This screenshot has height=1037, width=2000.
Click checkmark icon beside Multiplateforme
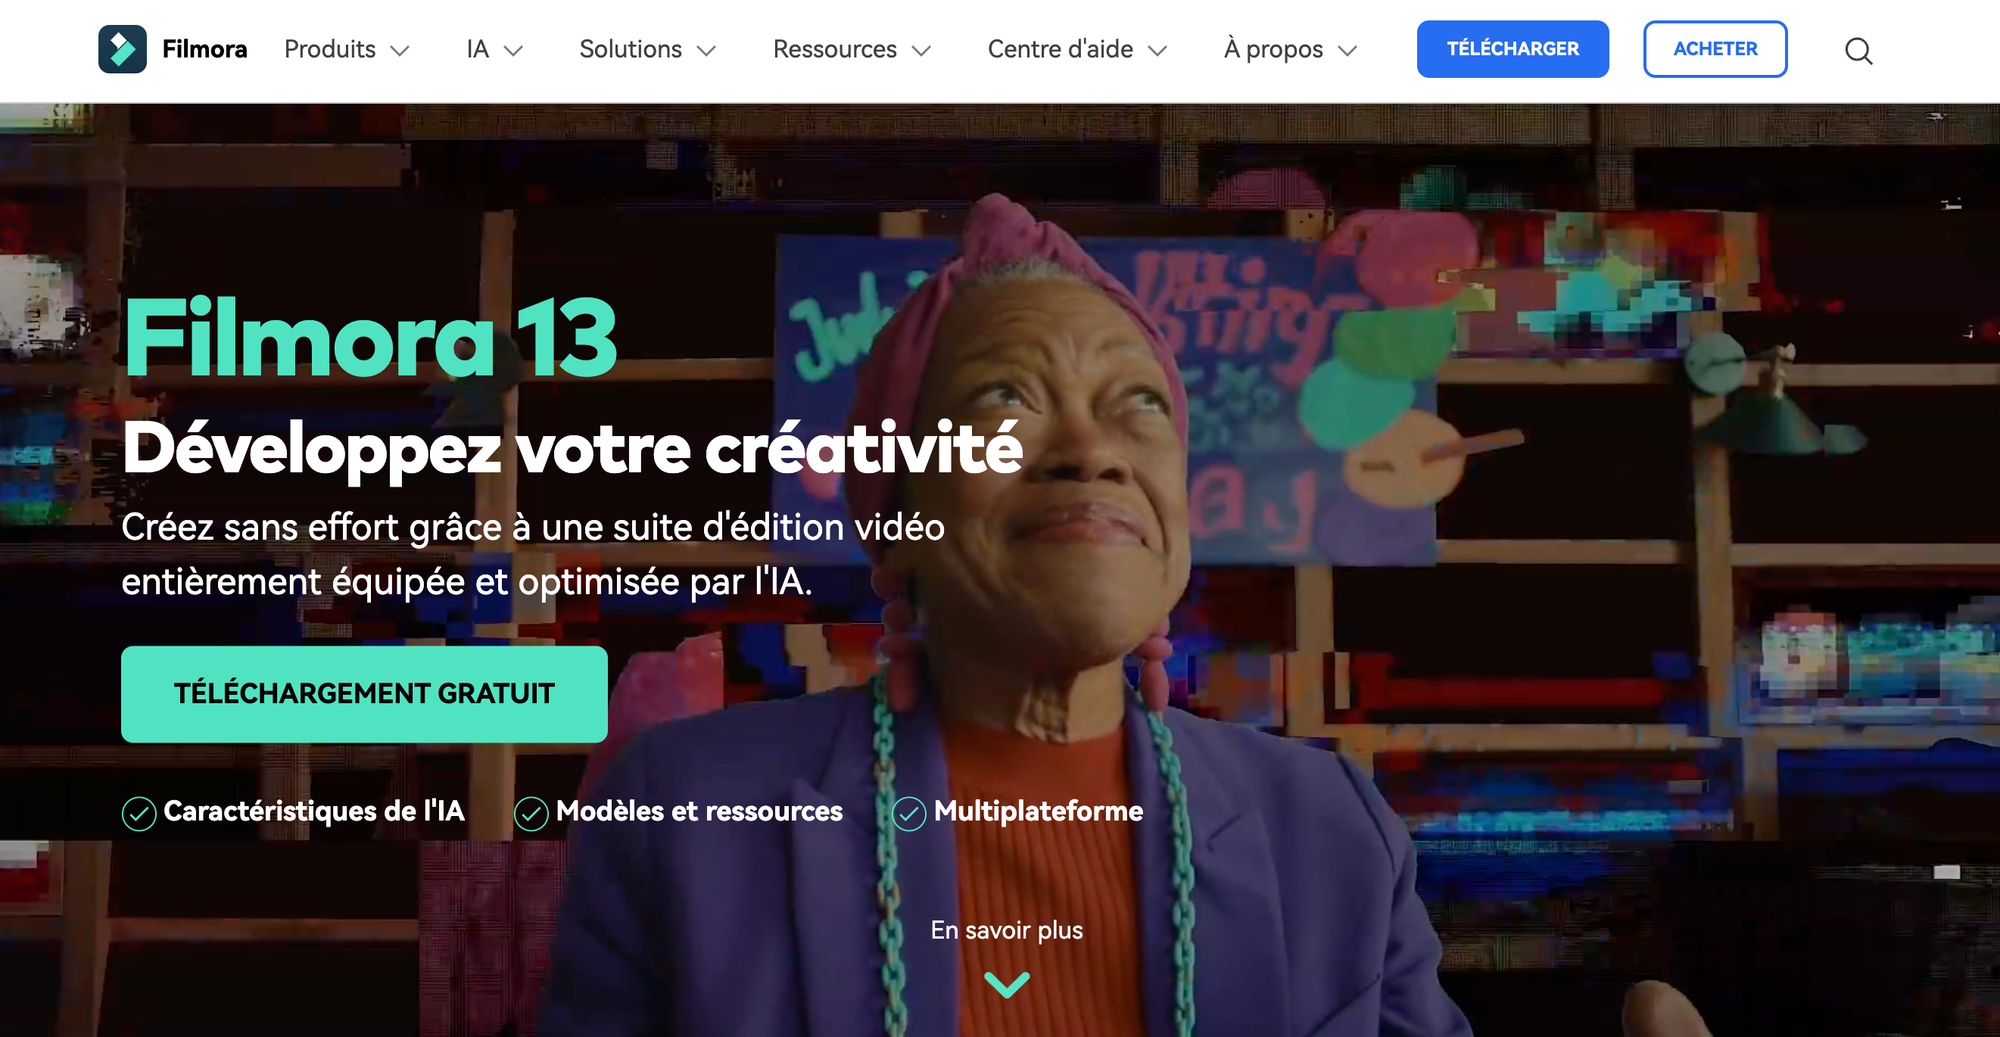pos(909,814)
